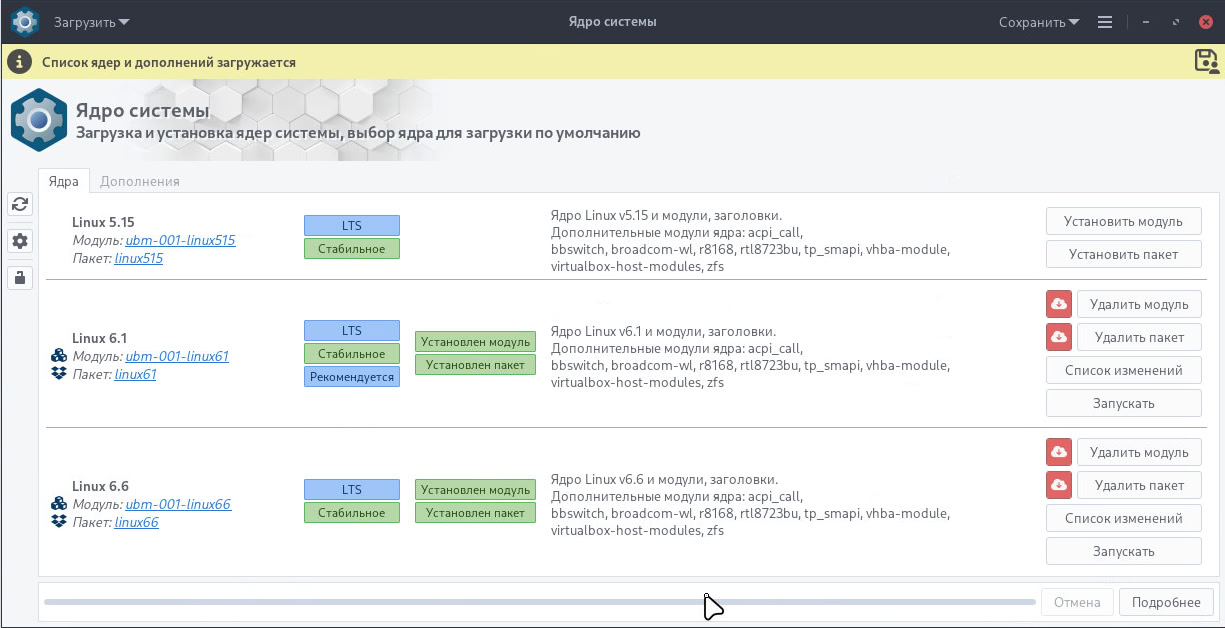
Task: Click Установлен пакет tag for Linux 6.6
Action: 475,513
